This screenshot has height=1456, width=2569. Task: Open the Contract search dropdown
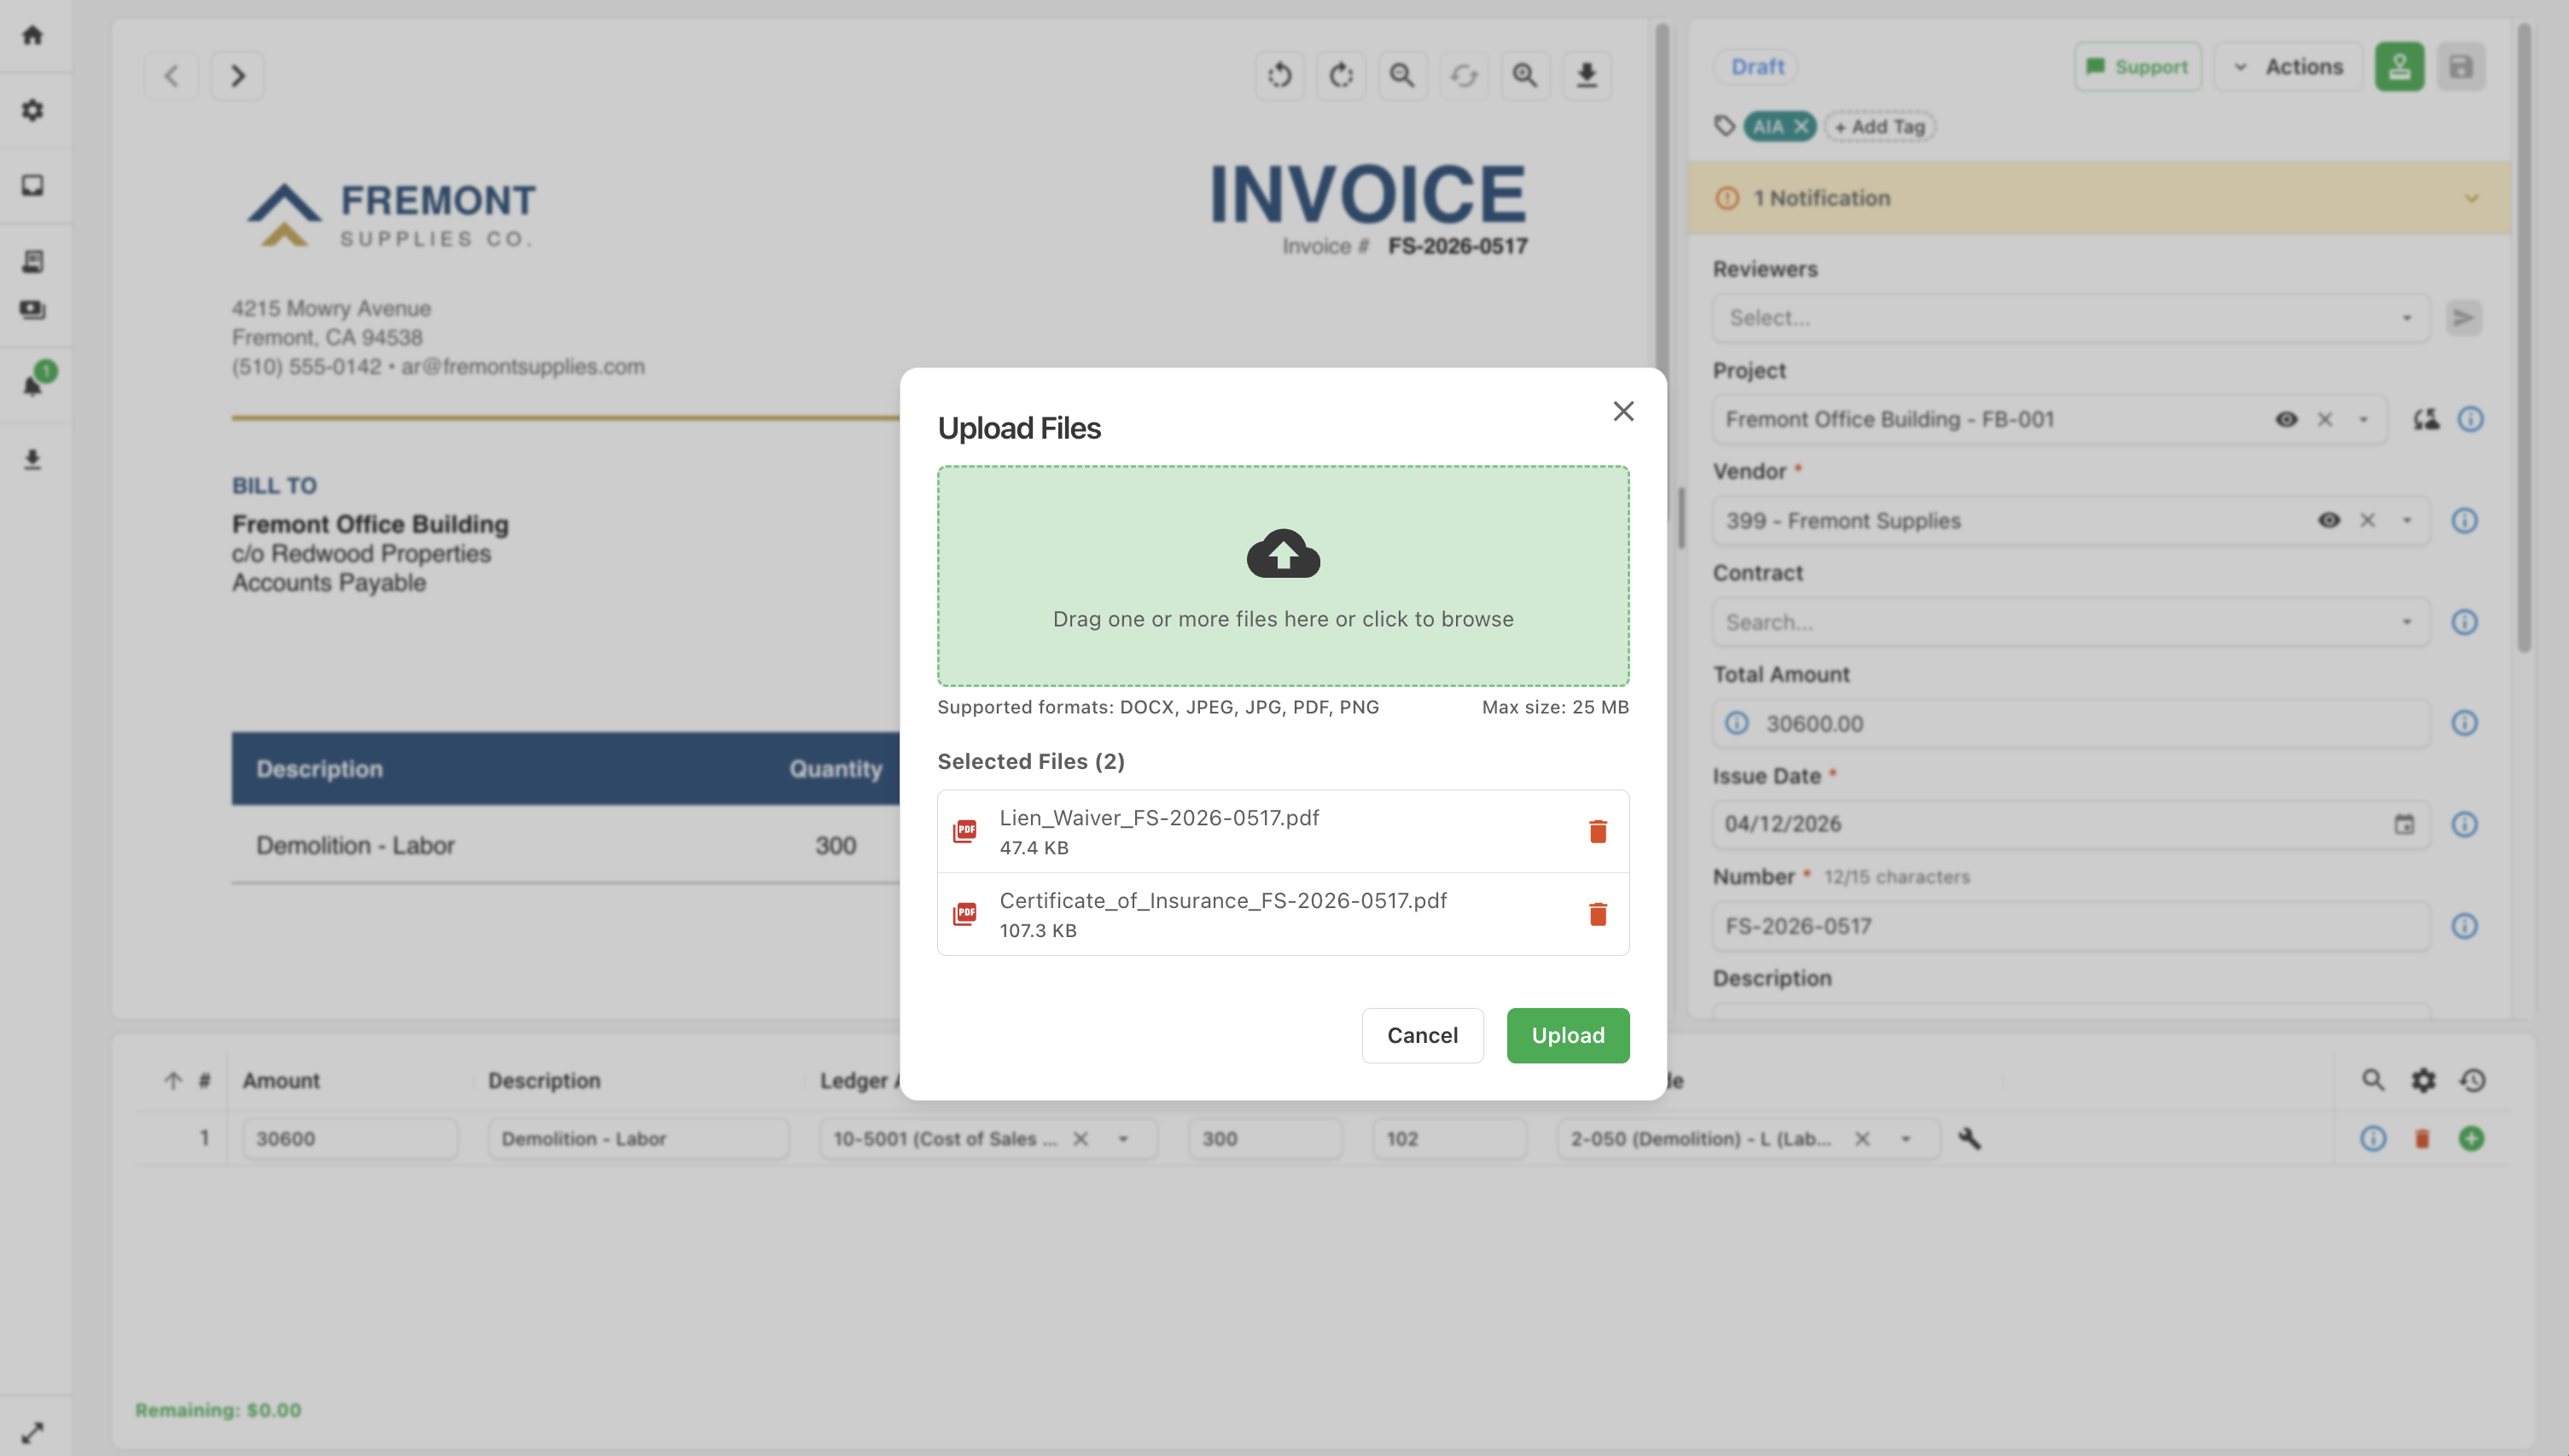pyautogui.click(x=2071, y=622)
